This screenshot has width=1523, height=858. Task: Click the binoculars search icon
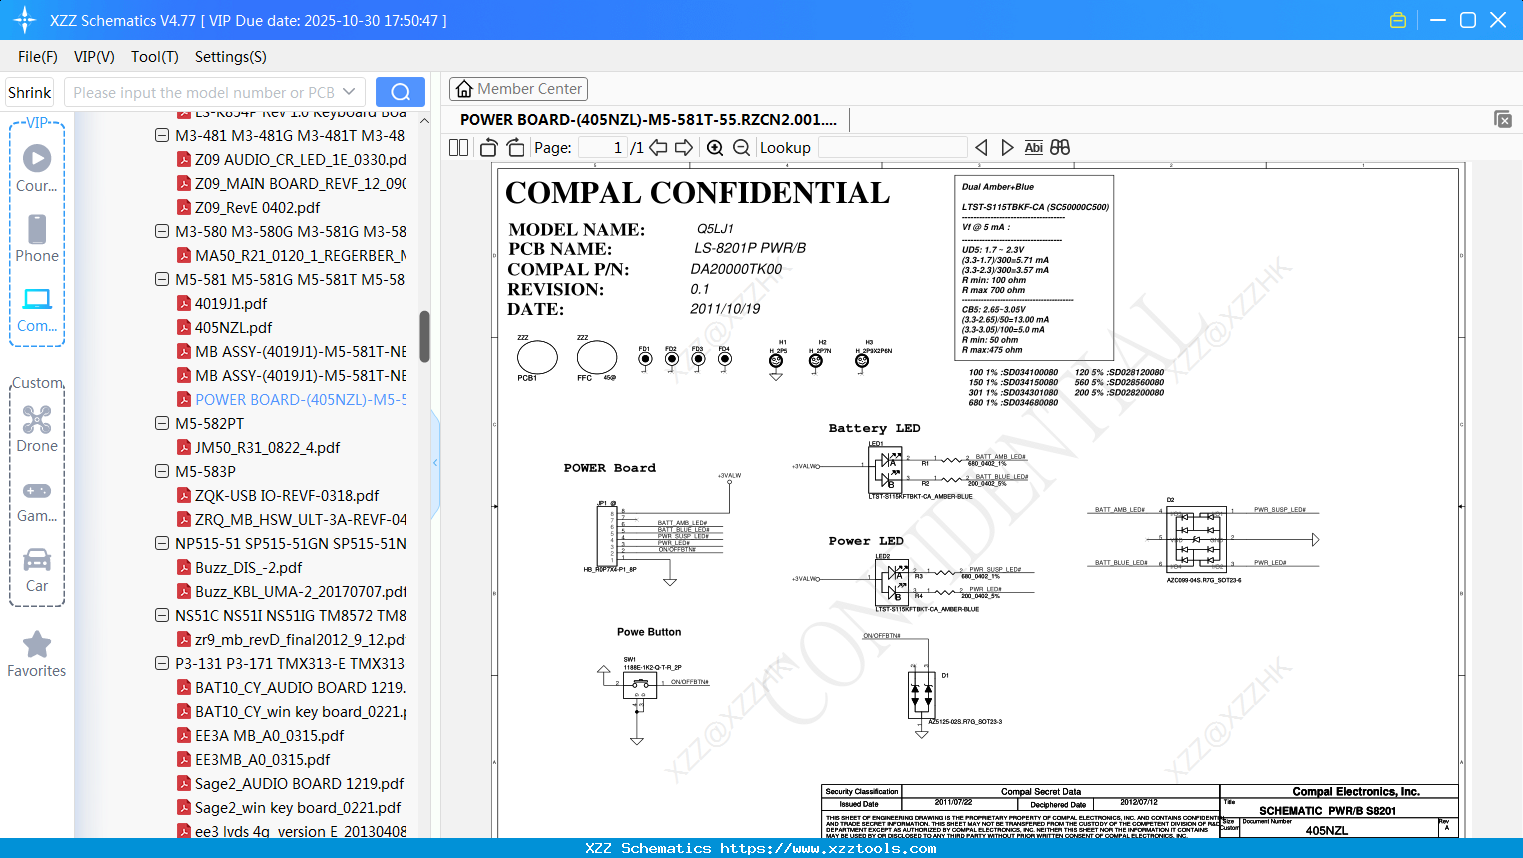[x=1060, y=148]
